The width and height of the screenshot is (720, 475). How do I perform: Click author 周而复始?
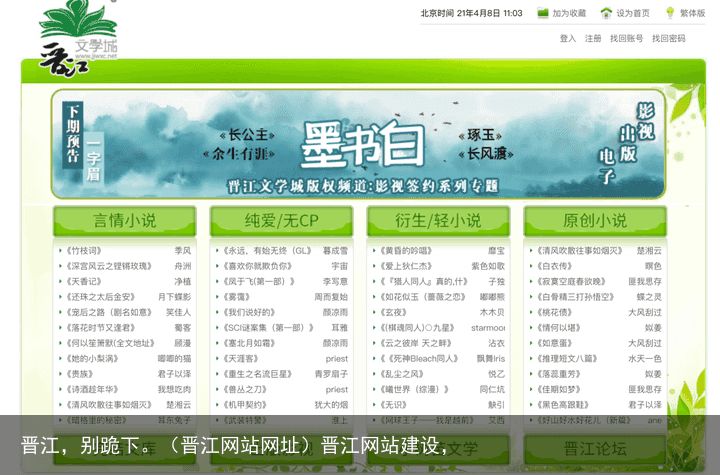[x=331, y=297]
